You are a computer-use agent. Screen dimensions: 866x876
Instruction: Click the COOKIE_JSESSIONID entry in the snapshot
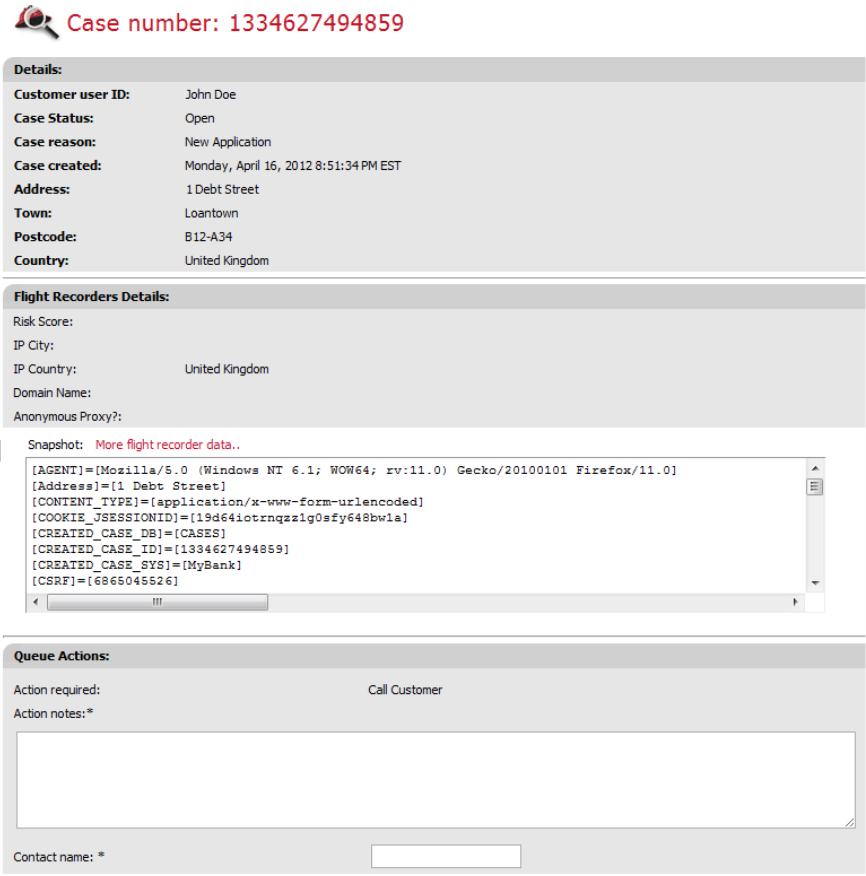click(220, 518)
